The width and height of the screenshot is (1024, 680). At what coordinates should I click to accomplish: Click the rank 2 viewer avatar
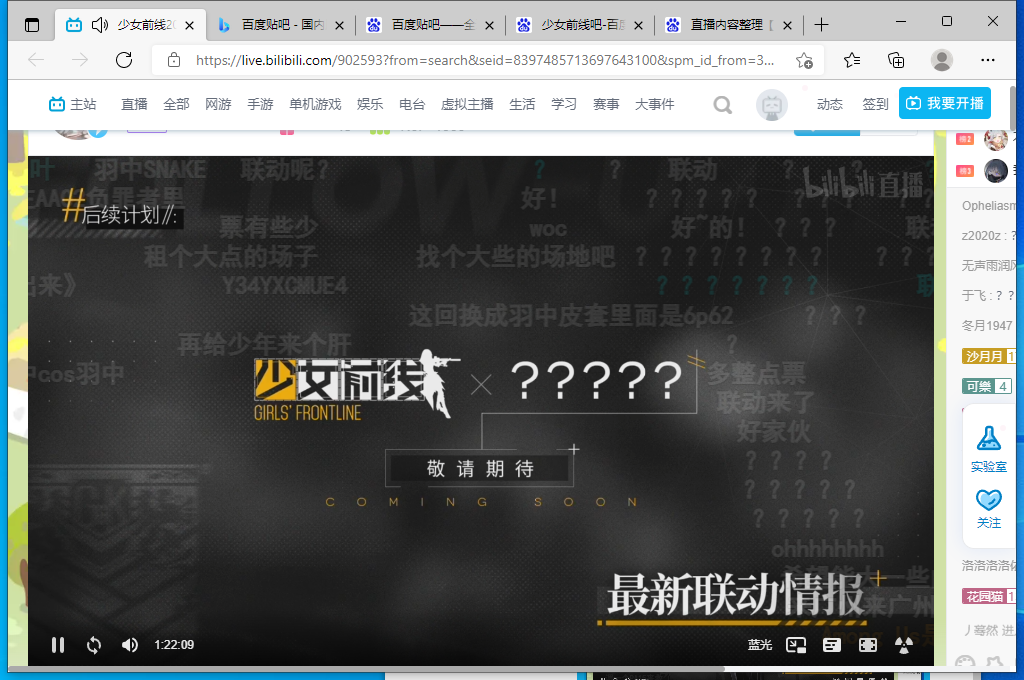click(x=995, y=139)
